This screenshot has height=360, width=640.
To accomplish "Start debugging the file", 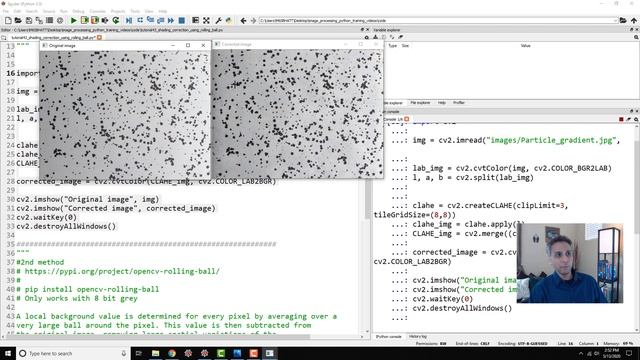I will pos(129,20).
